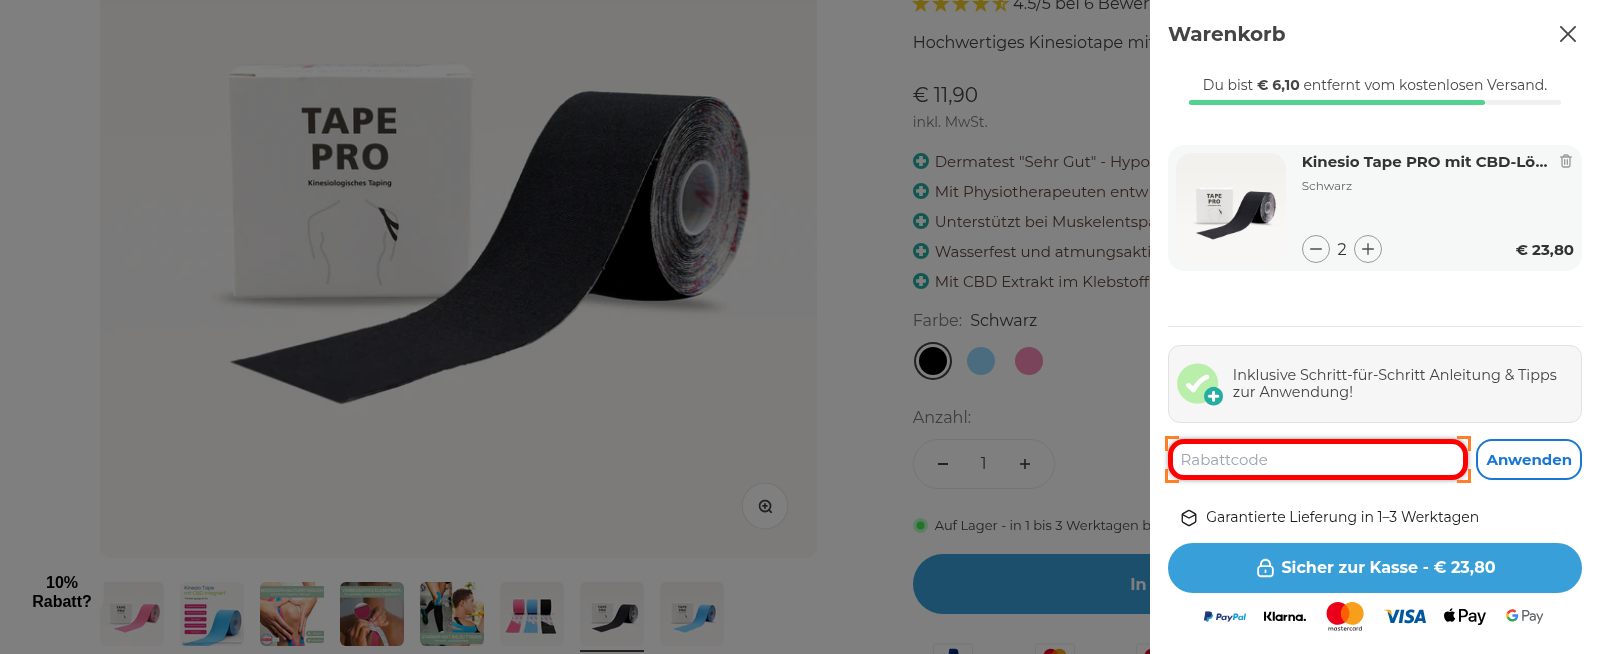Close the Warenkorb cart panel
The image size is (1600, 654).
pyautogui.click(x=1568, y=34)
